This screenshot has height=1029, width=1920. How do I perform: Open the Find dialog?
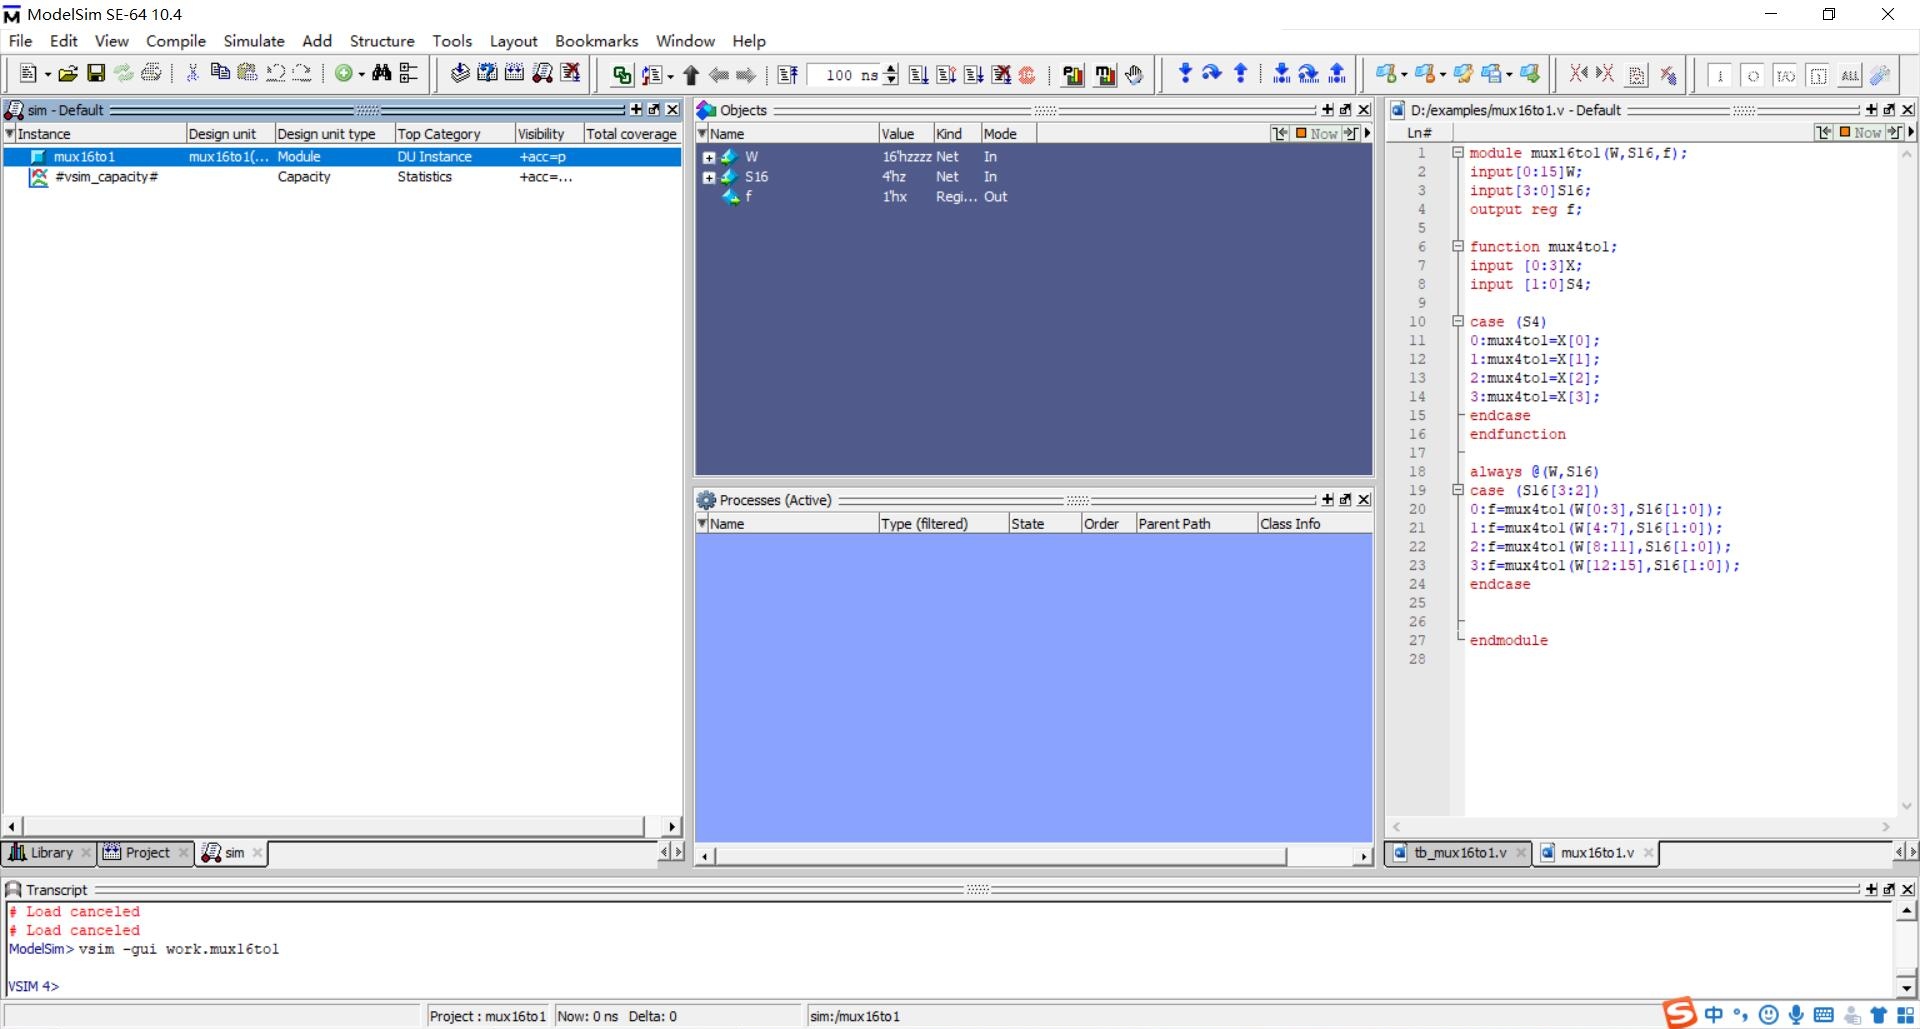382,73
